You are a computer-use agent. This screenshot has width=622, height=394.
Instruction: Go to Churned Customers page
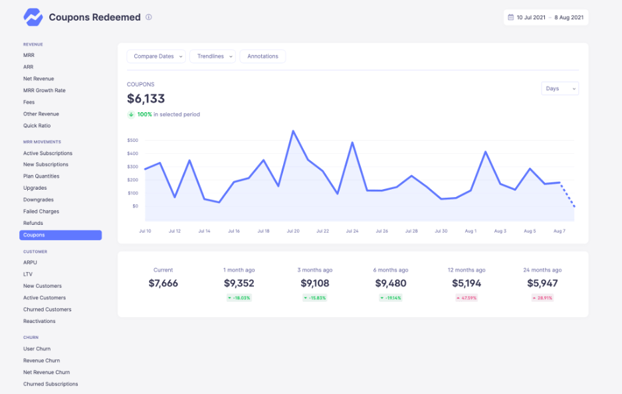[47, 309]
